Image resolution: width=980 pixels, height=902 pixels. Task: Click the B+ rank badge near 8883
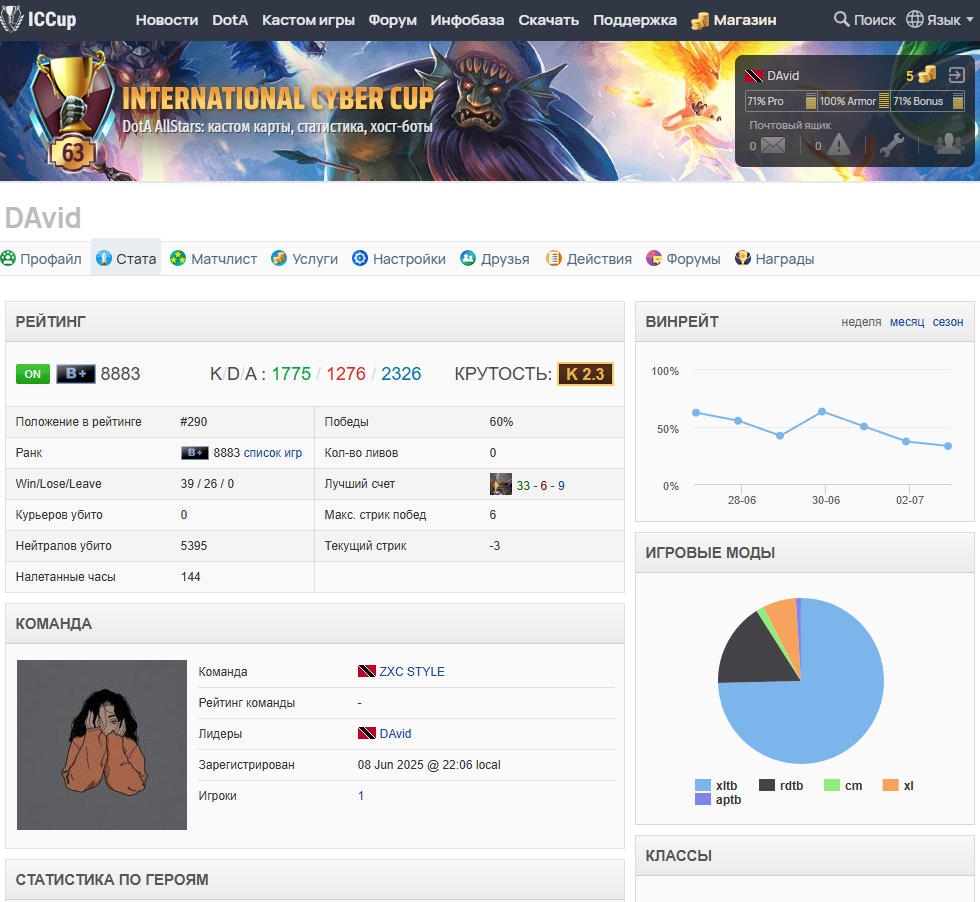click(76, 374)
